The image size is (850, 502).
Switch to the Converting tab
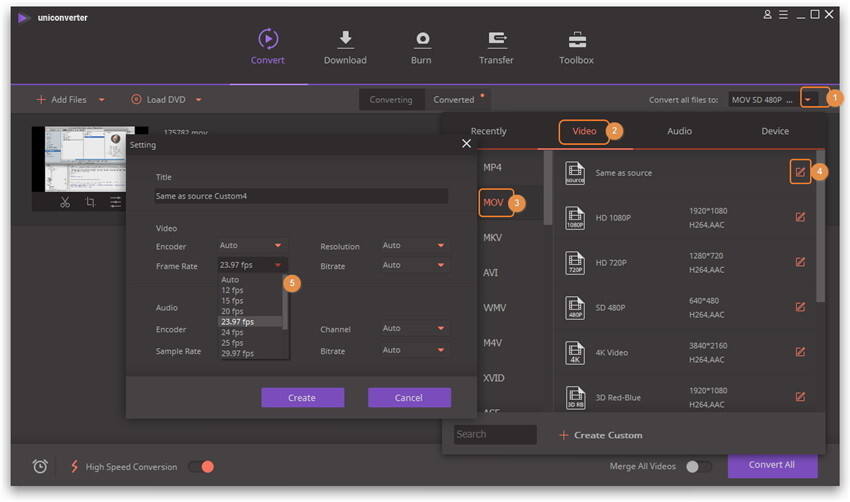391,100
